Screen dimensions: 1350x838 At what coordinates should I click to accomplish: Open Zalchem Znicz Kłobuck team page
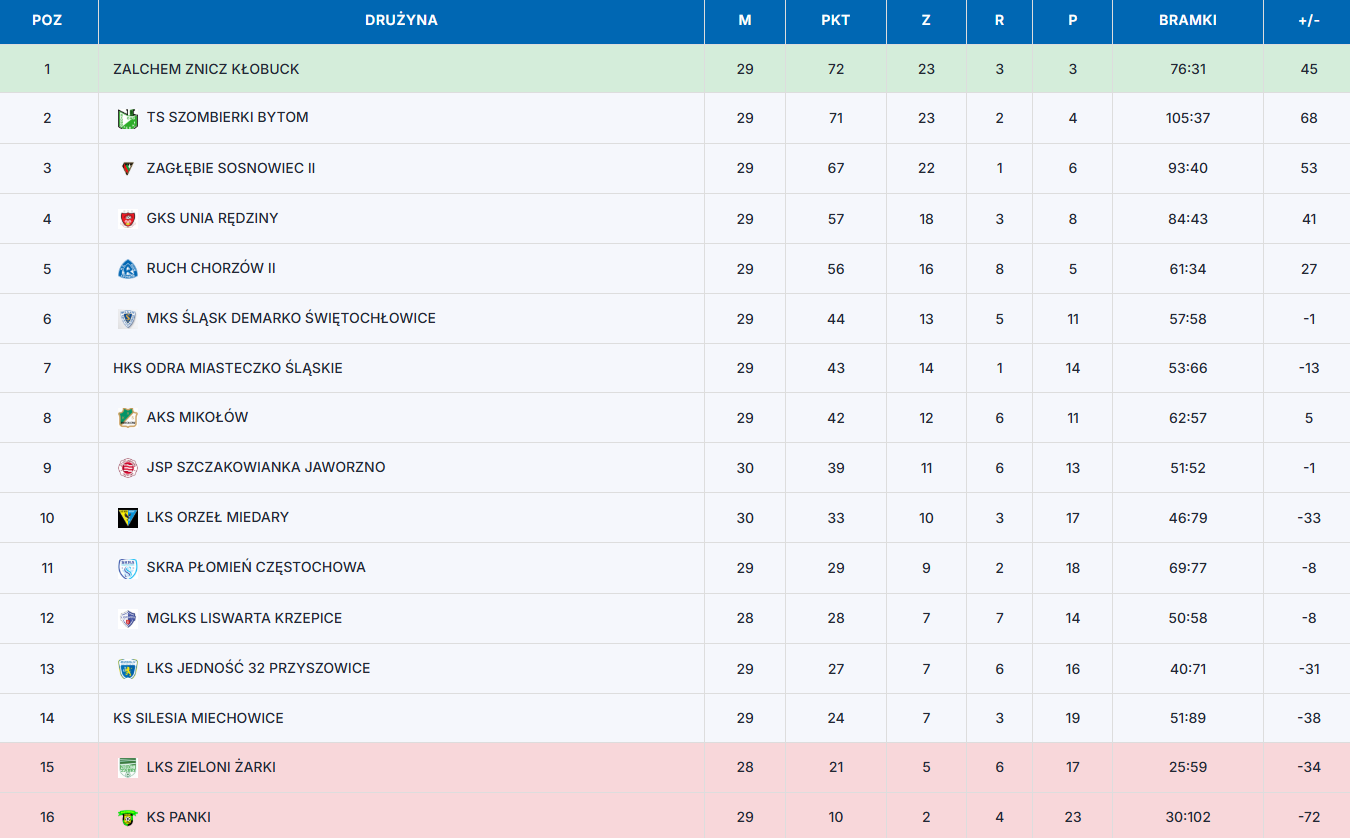pos(206,69)
